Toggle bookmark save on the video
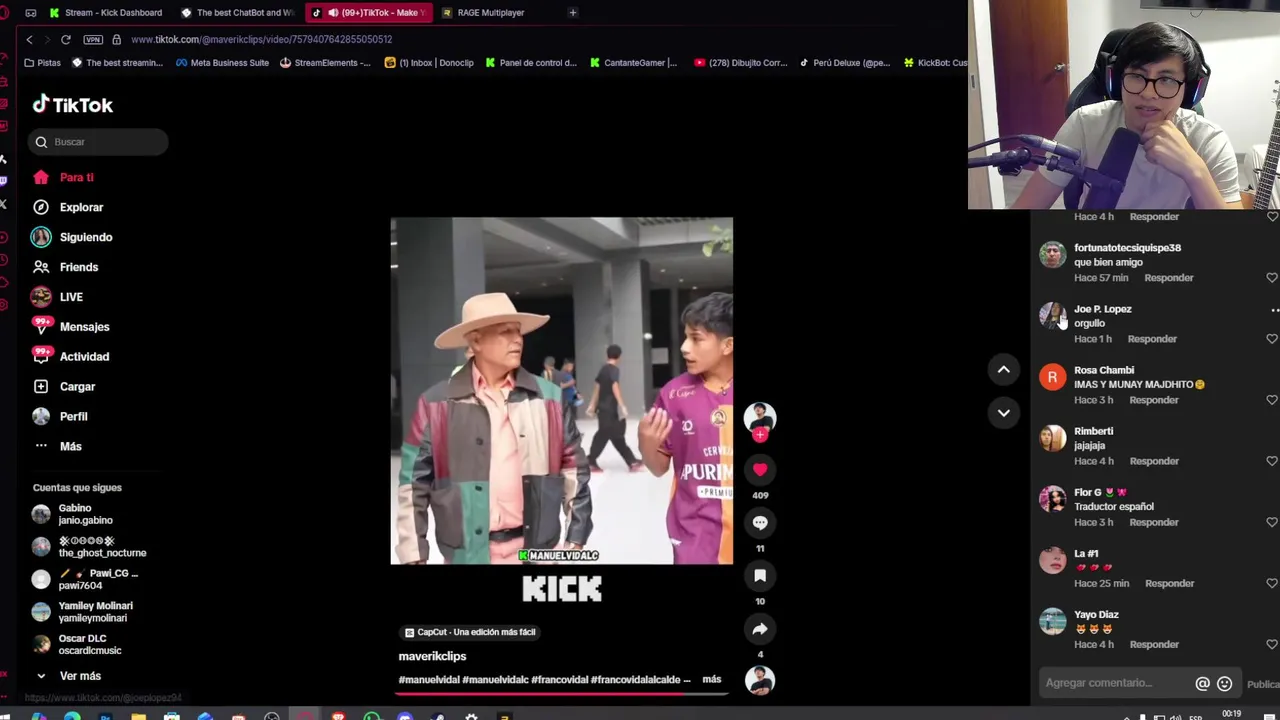 pos(760,576)
